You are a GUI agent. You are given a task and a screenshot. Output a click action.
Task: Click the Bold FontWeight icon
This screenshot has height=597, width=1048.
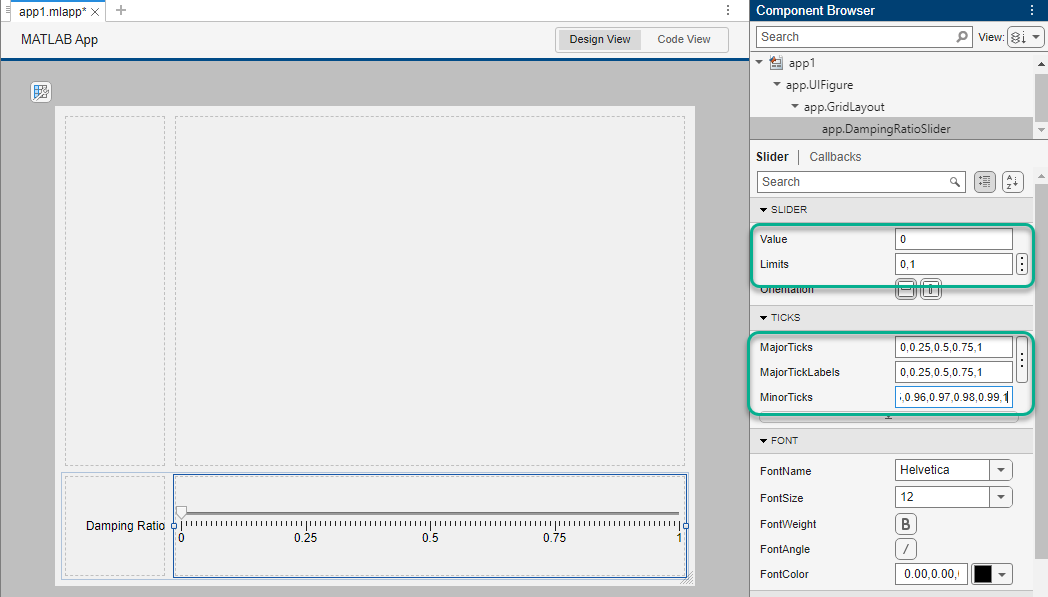point(905,523)
